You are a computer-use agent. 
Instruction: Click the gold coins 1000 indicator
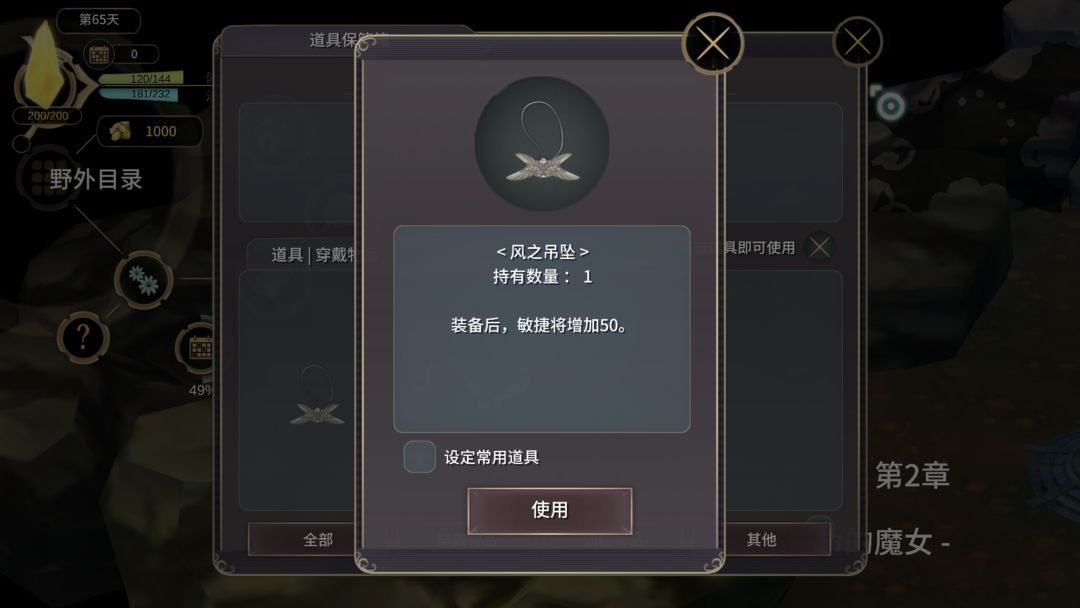150,131
